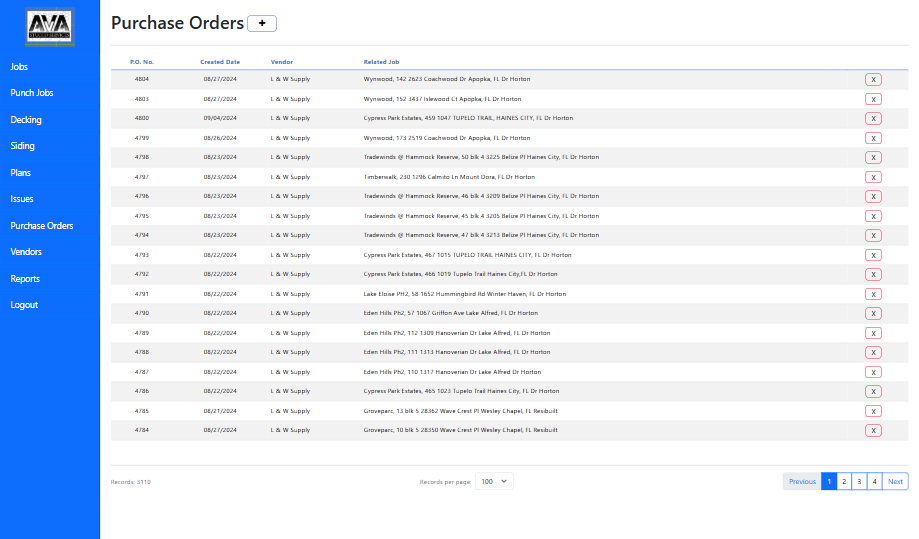This screenshot has height=539, width=919.
Task: Select the purchase order 4786 row number
Action: point(142,391)
